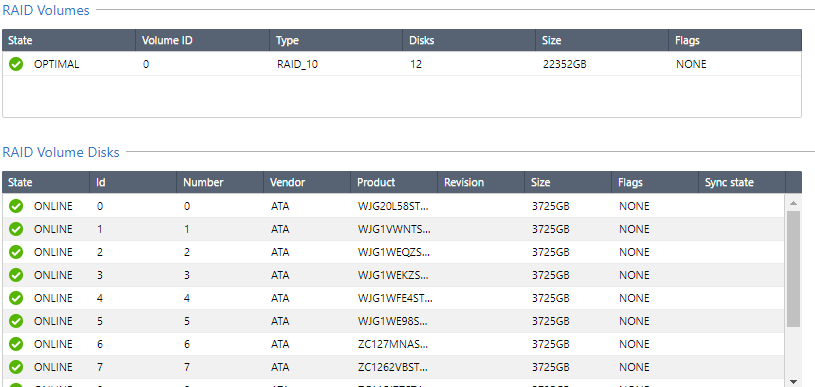Viewport: 815px width, 387px height.
Task: Select the WJG1WFE4ST disk row
Action: point(393,298)
